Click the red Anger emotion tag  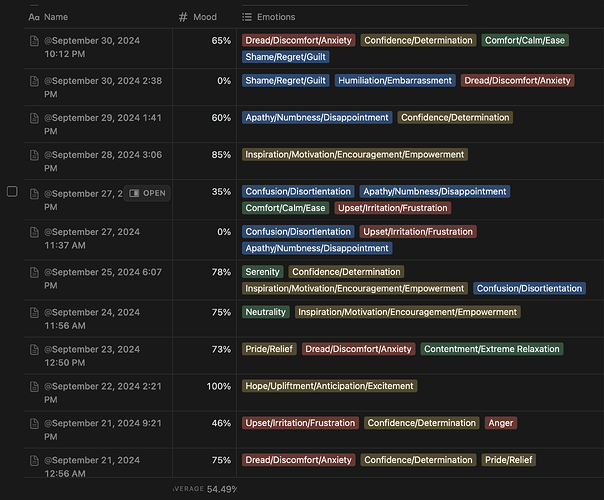501,423
